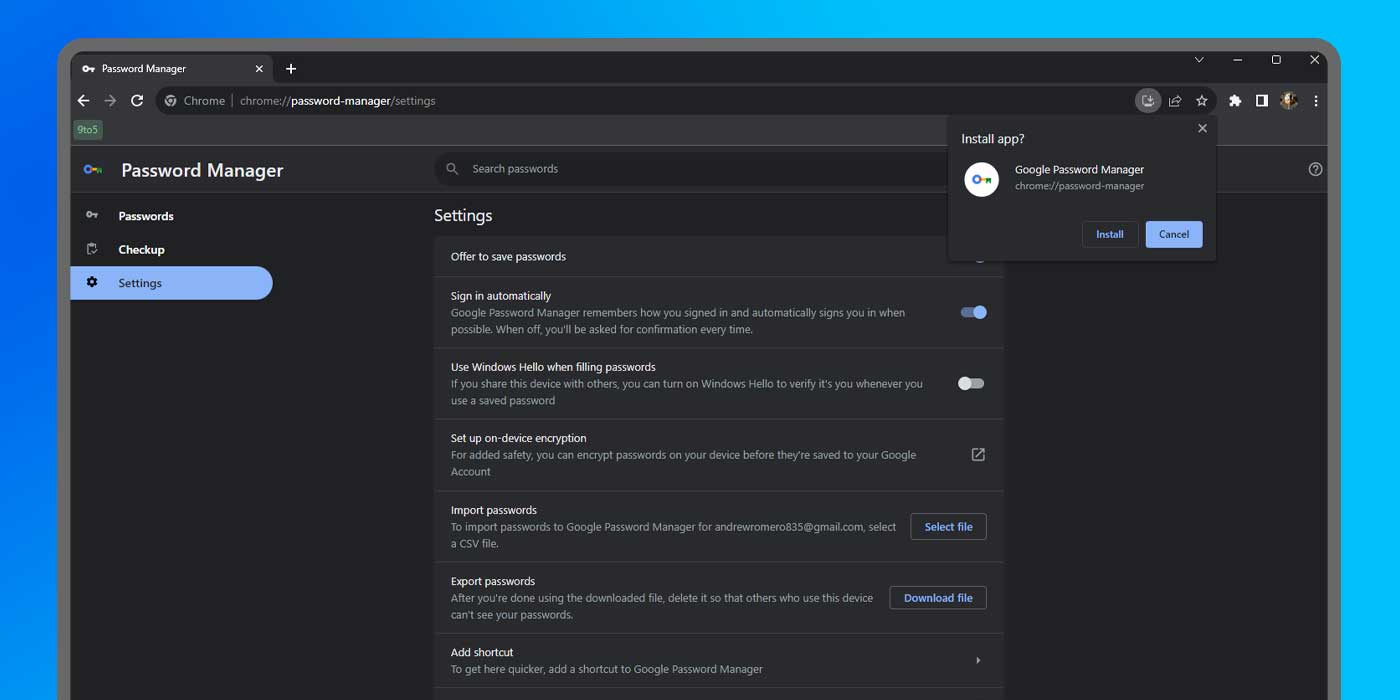Select the Password Manager browser tab
The height and width of the screenshot is (700, 1400).
160,68
